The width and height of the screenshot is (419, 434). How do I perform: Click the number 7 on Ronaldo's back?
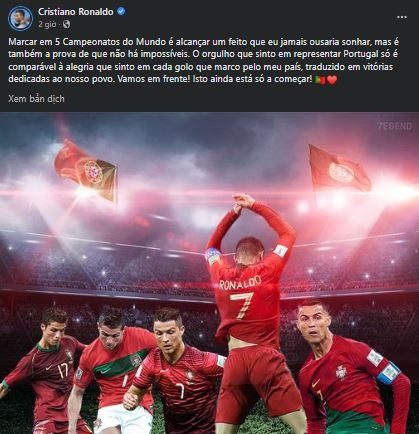(x=243, y=306)
